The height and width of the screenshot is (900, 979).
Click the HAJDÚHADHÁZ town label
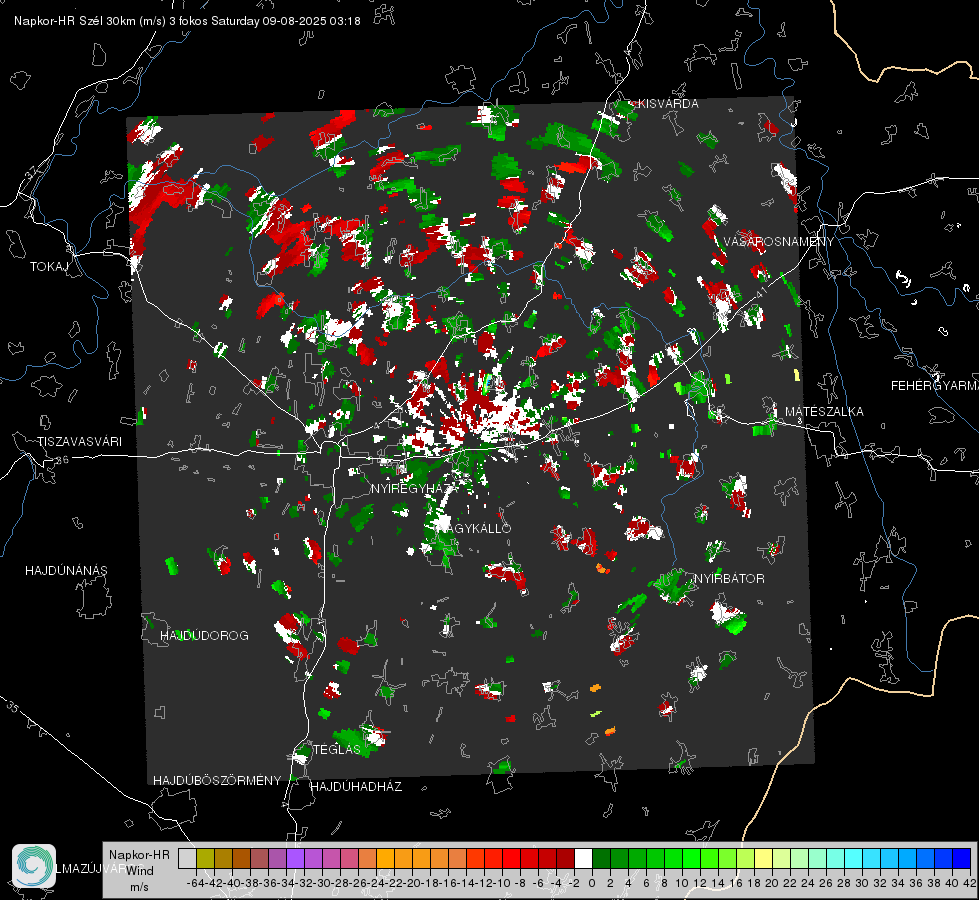coord(356,787)
